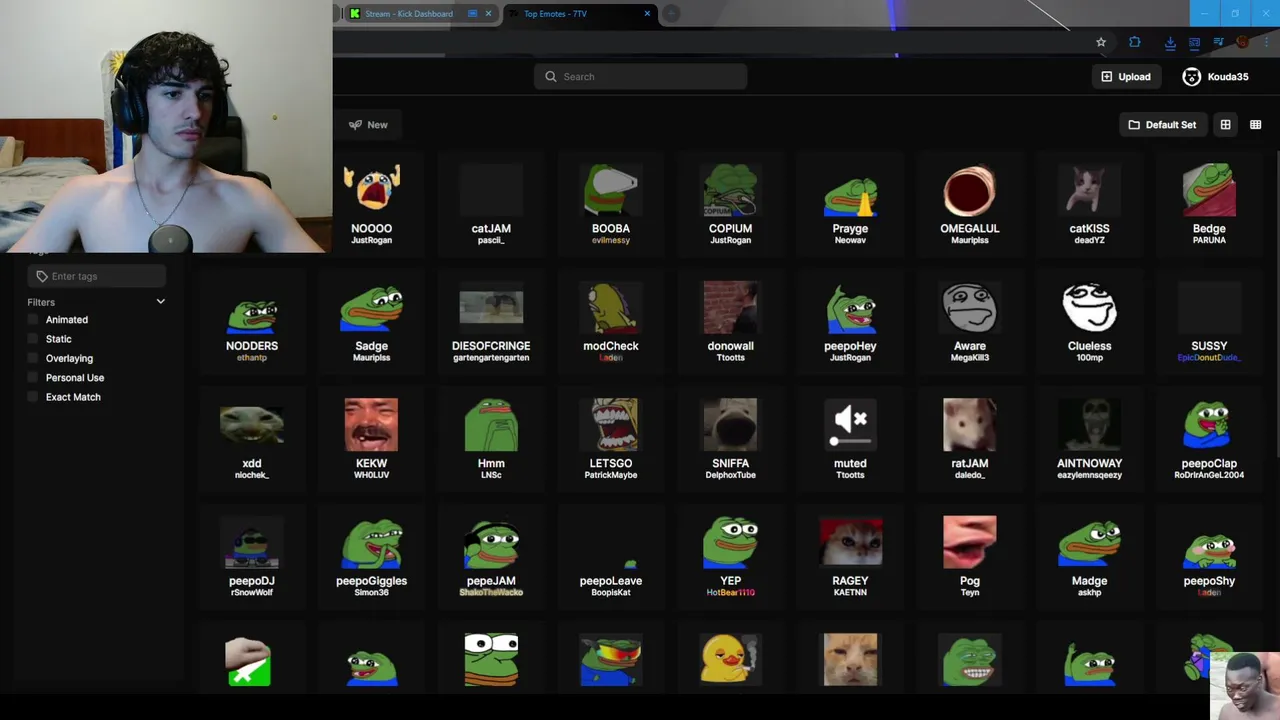The image size is (1280, 720).
Task: Open the MegaKill3 author under Aware
Action: 969,358
